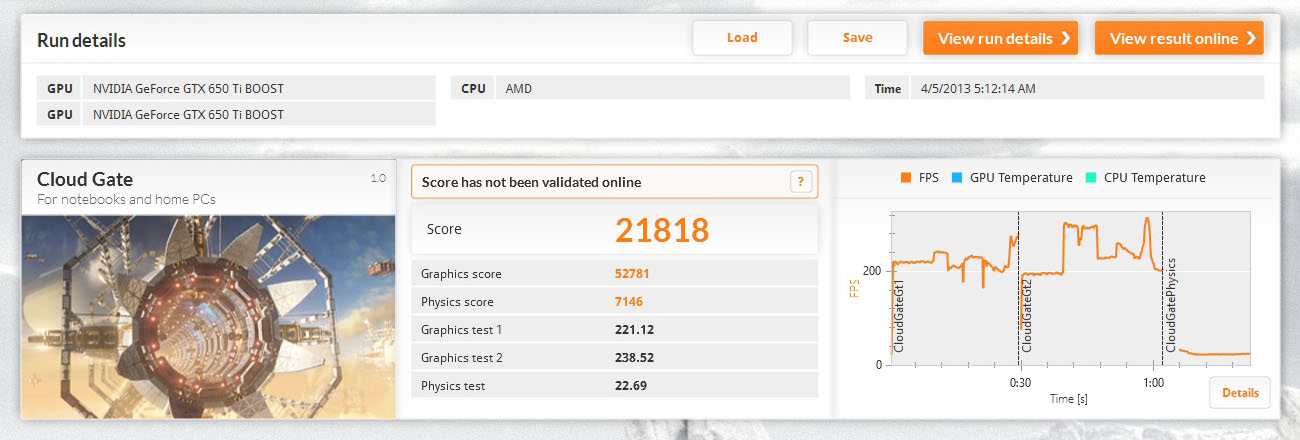Click the Physics score label
1300x440 pixels.
(x=457, y=302)
